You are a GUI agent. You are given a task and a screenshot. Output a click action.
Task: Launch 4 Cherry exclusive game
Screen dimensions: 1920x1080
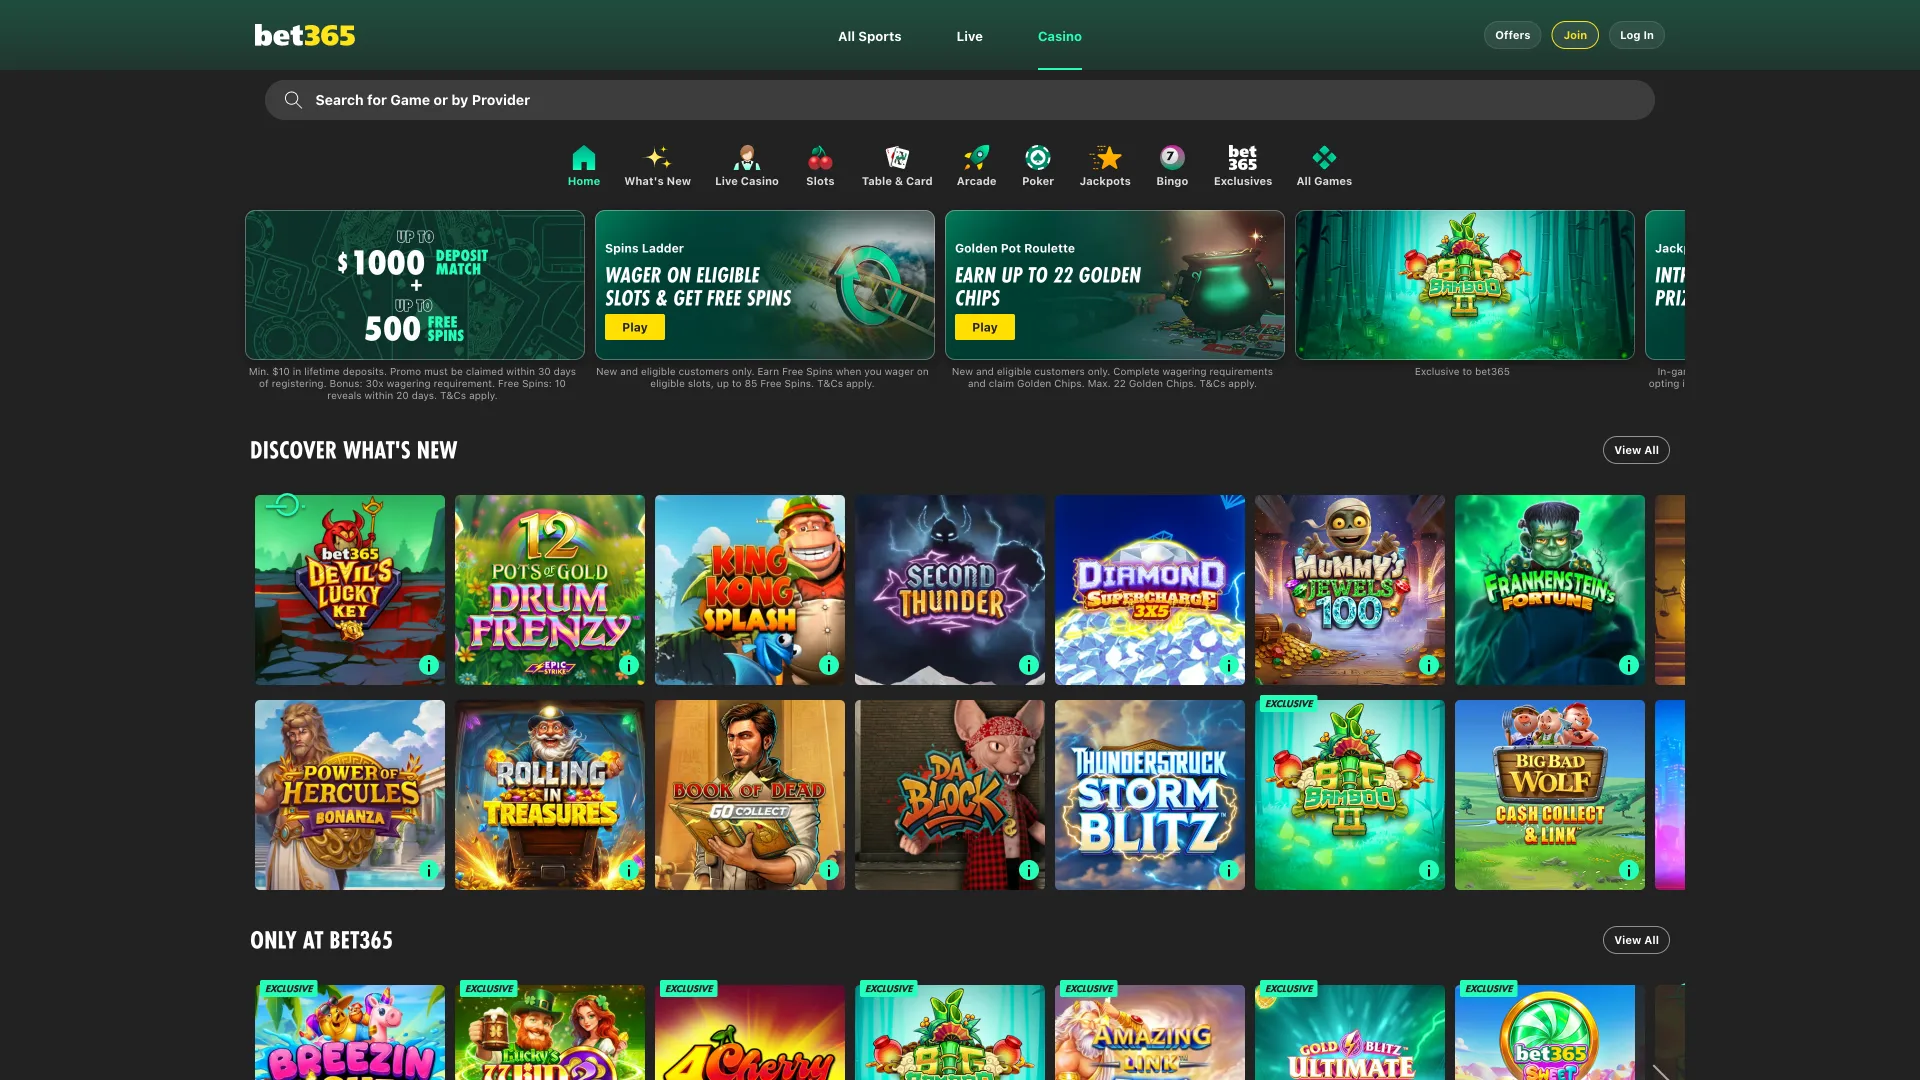(x=750, y=1033)
